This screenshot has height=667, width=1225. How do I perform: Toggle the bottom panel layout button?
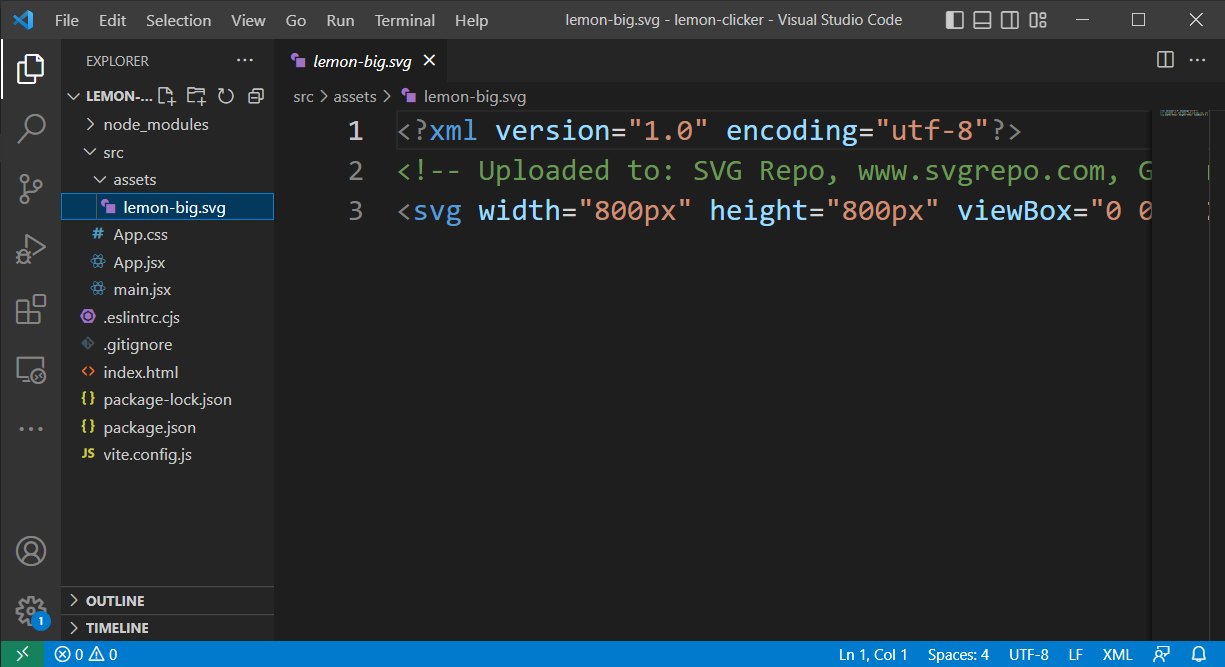tap(983, 20)
